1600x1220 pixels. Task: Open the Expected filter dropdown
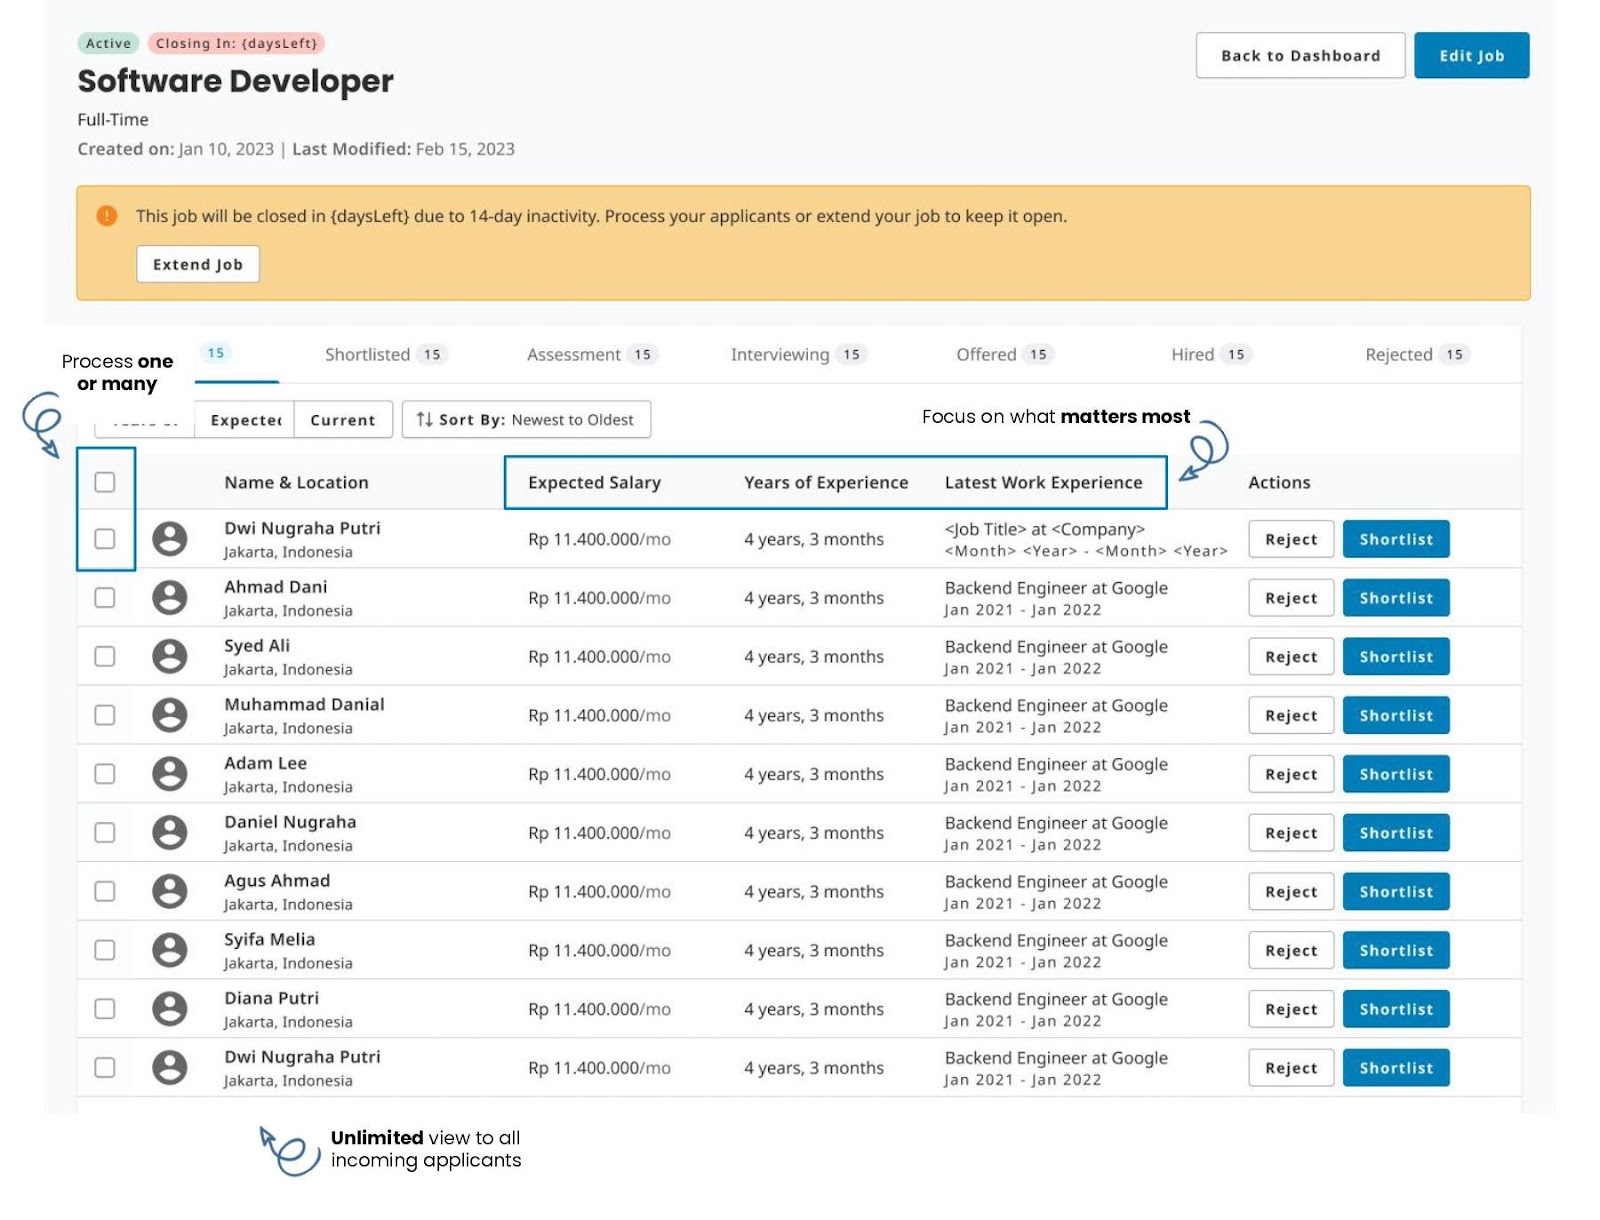click(x=245, y=420)
